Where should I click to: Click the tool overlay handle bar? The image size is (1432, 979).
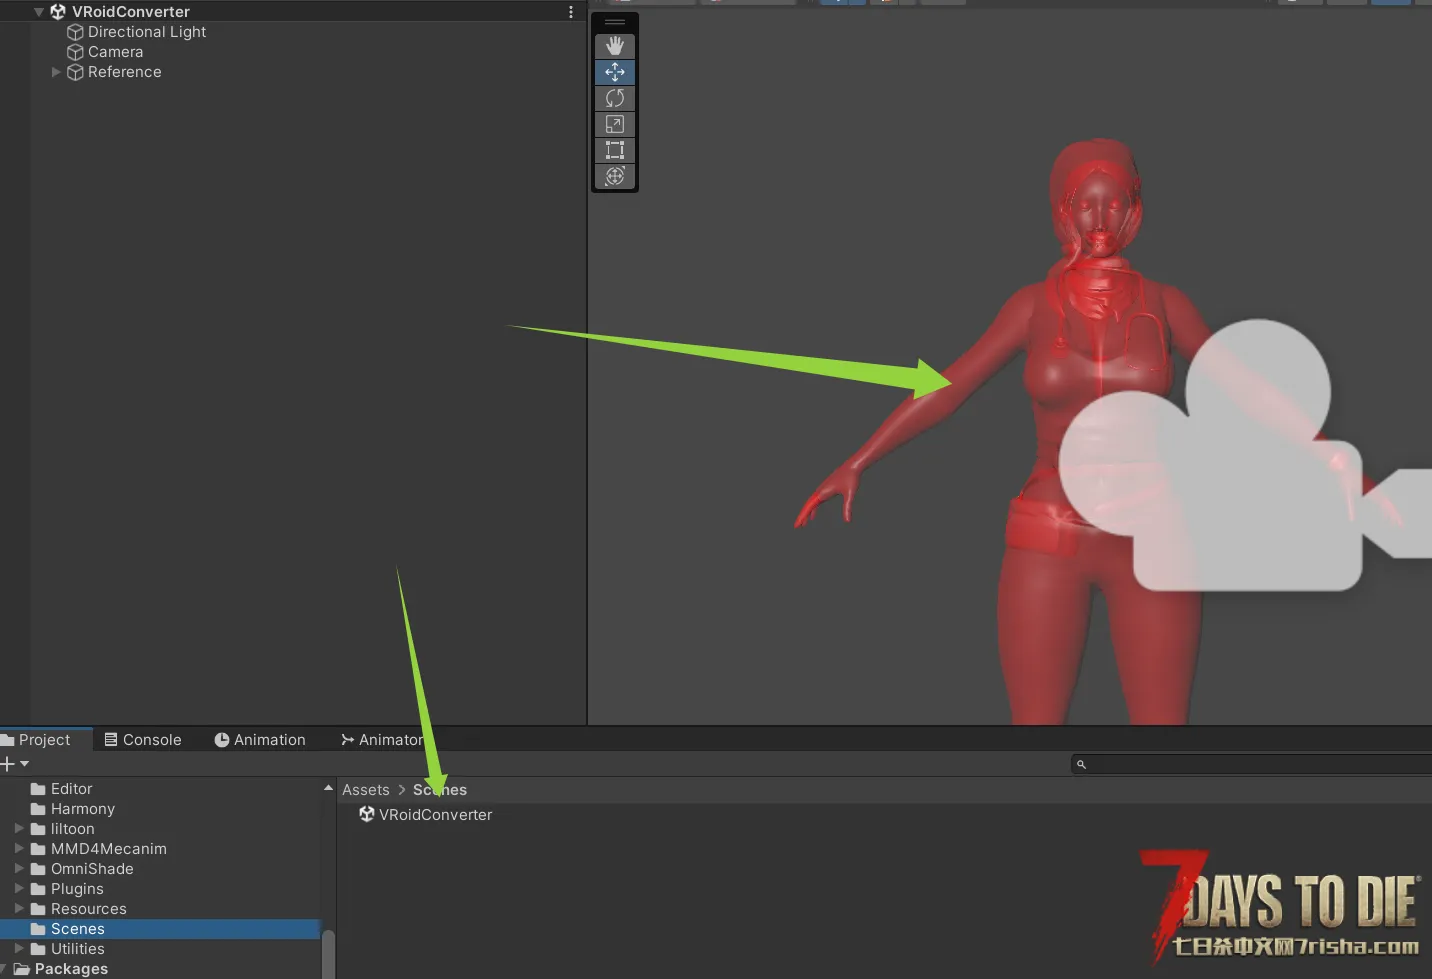click(615, 22)
